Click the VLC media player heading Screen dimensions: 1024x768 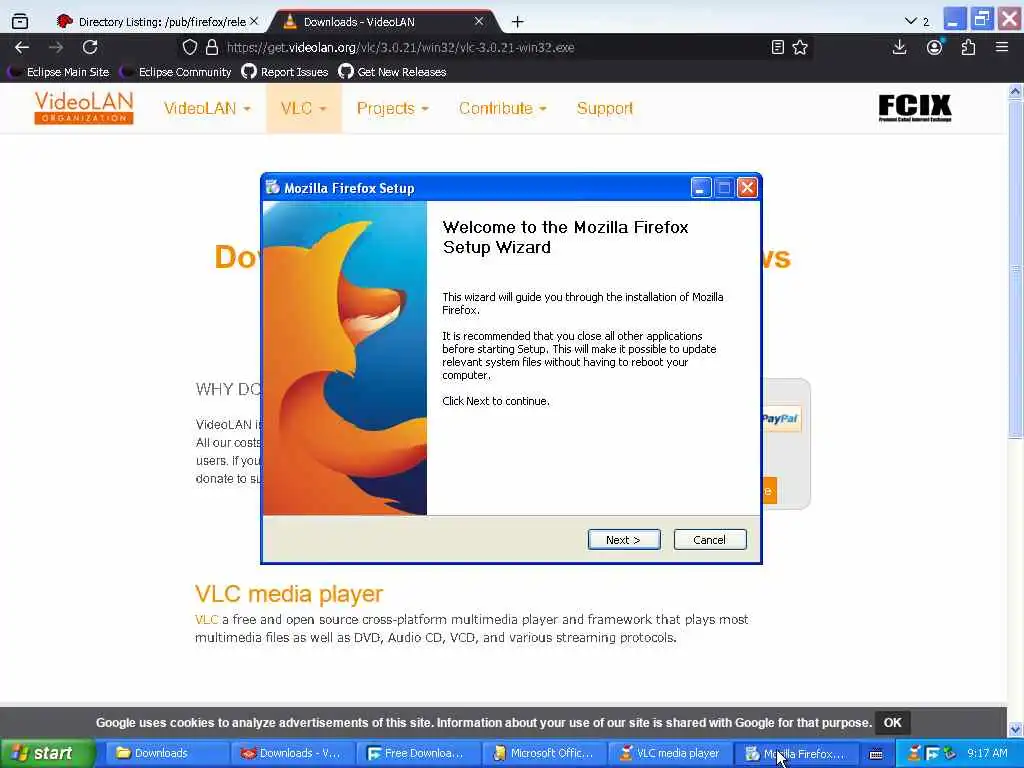point(289,594)
